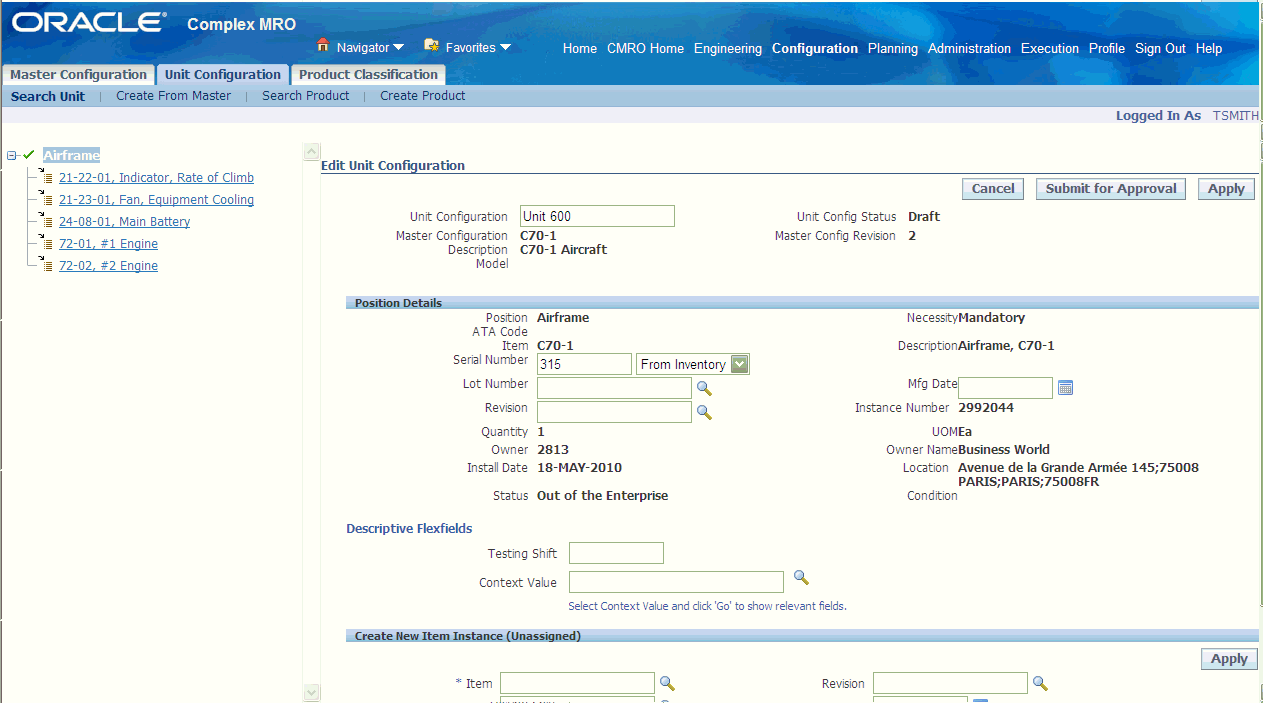This screenshot has width=1263, height=703.
Task: Click the icon beside 21-22-01 Indicator node
Action: click(x=46, y=178)
